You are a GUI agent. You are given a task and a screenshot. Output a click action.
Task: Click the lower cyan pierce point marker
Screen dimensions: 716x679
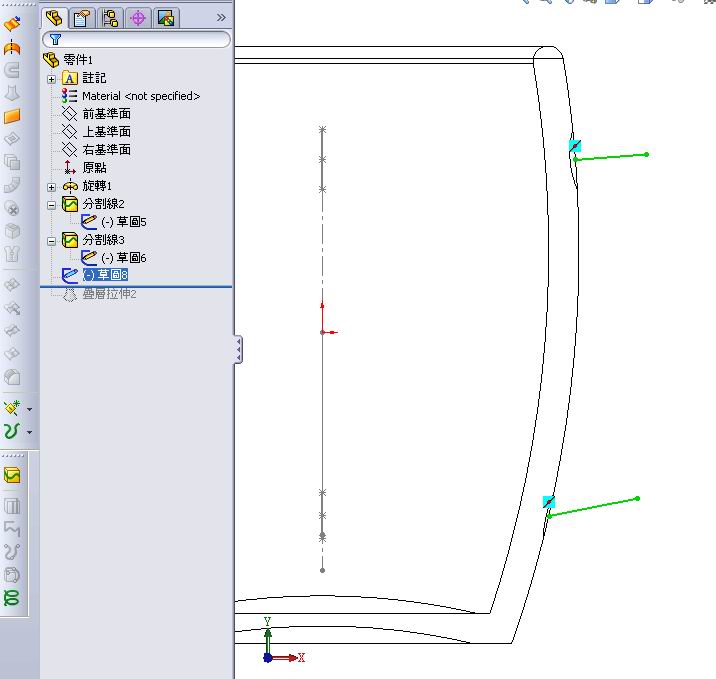point(549,502)
